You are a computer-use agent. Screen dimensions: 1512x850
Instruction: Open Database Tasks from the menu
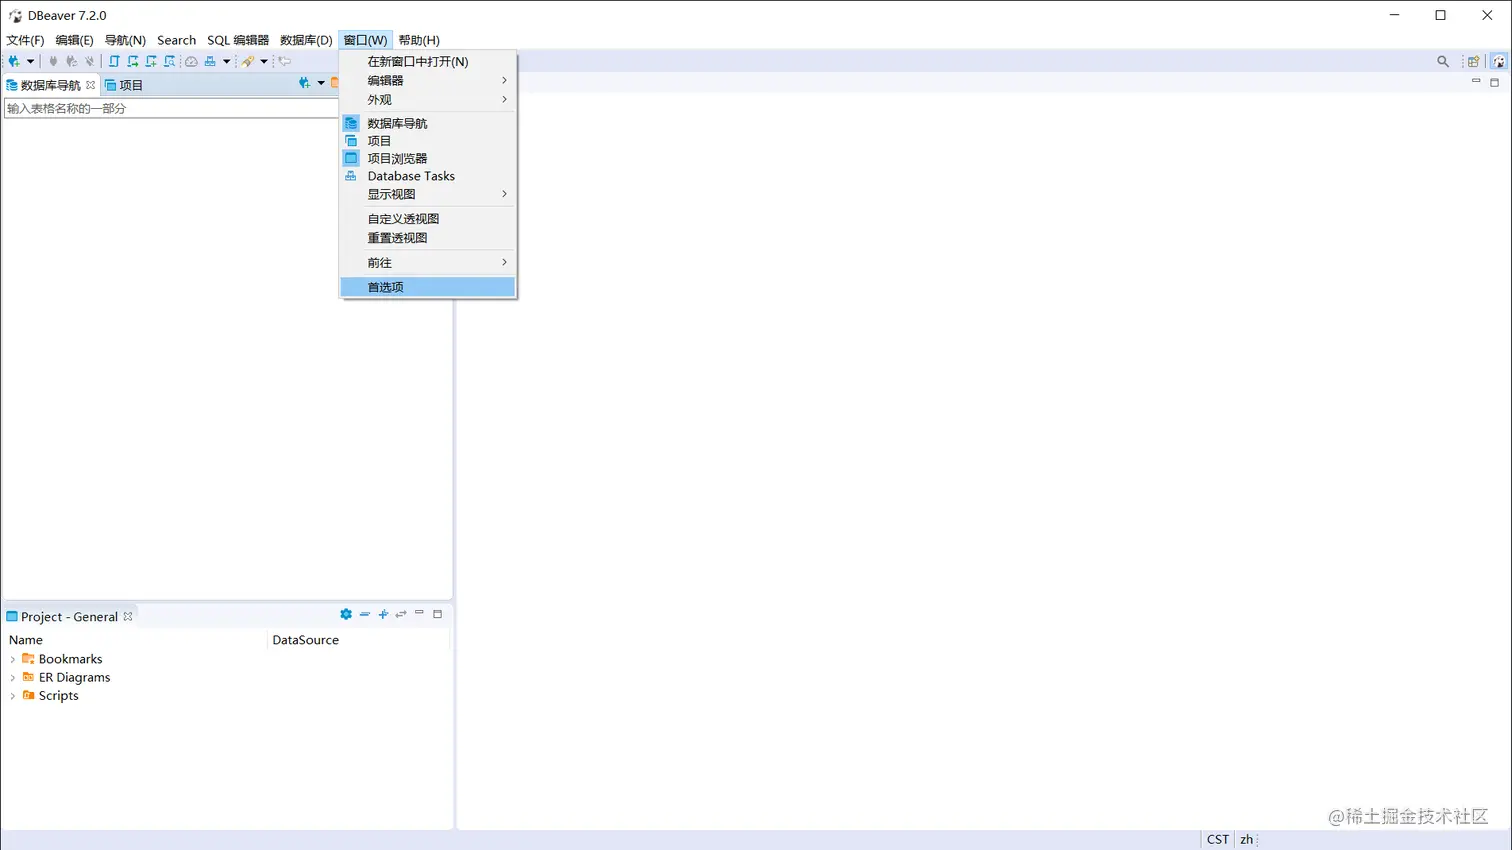[428, 176]
